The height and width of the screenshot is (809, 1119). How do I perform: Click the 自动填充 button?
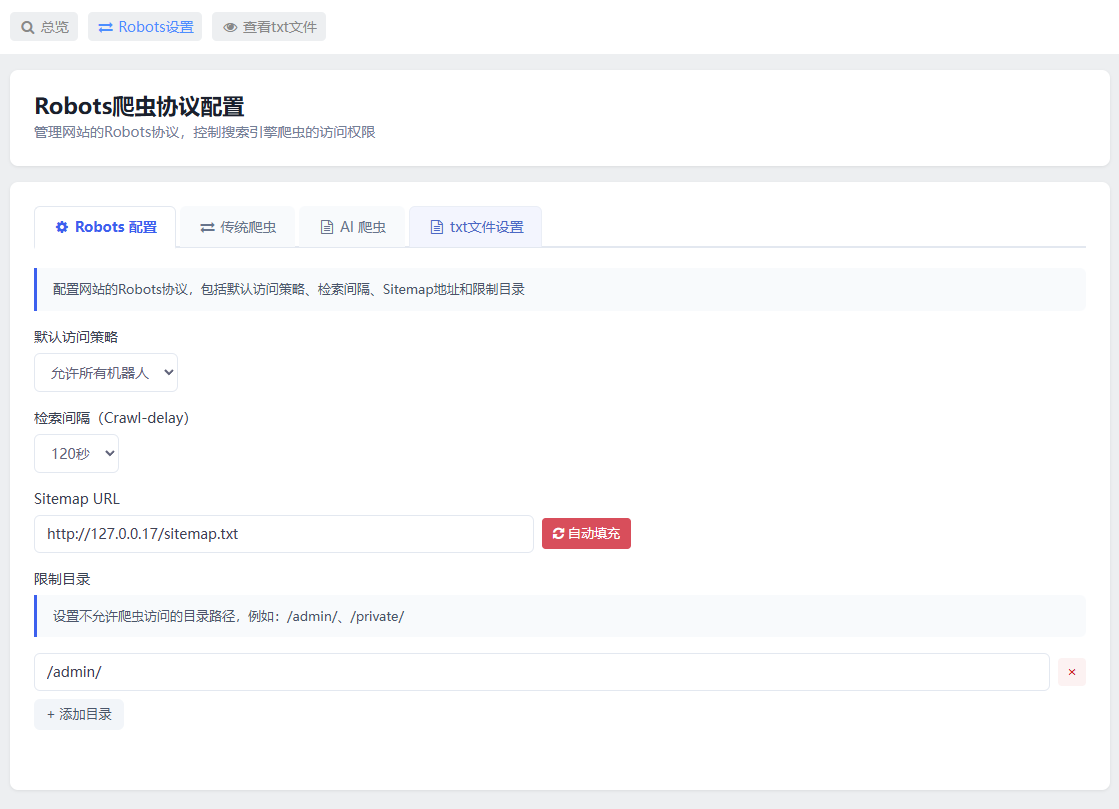click(586, 534)
